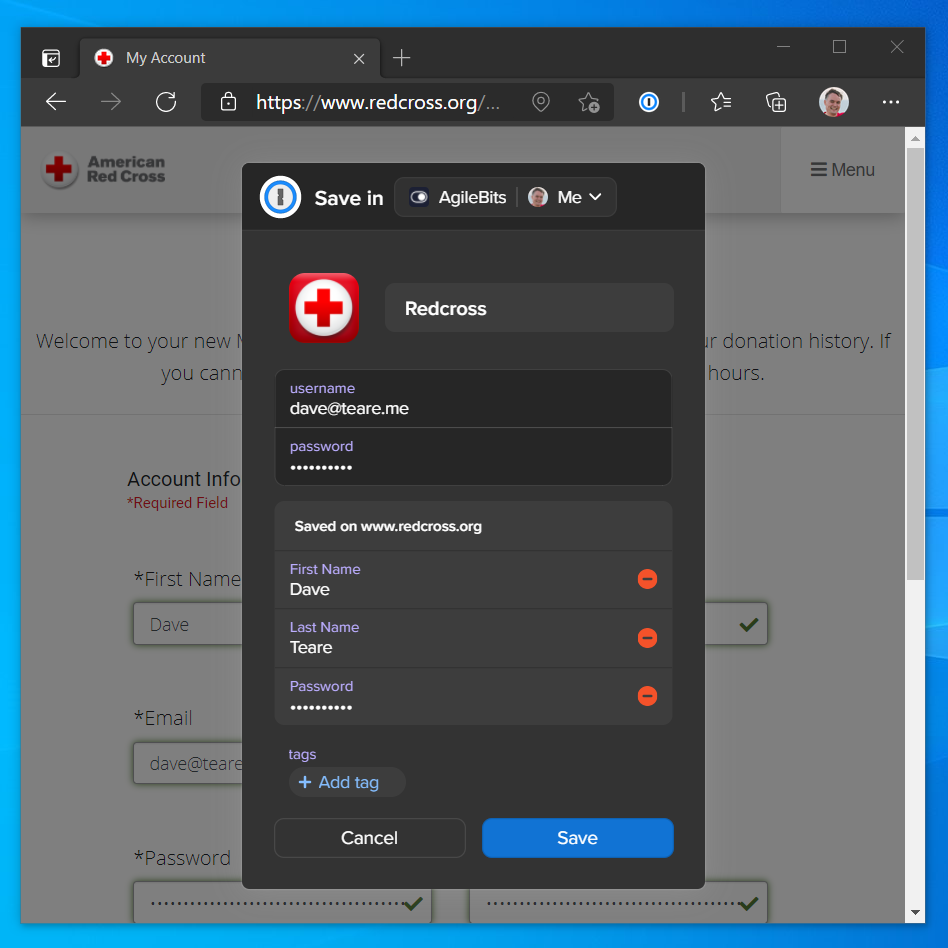Click the Redcross item icon in the dialog

click(x=324, y=308)
